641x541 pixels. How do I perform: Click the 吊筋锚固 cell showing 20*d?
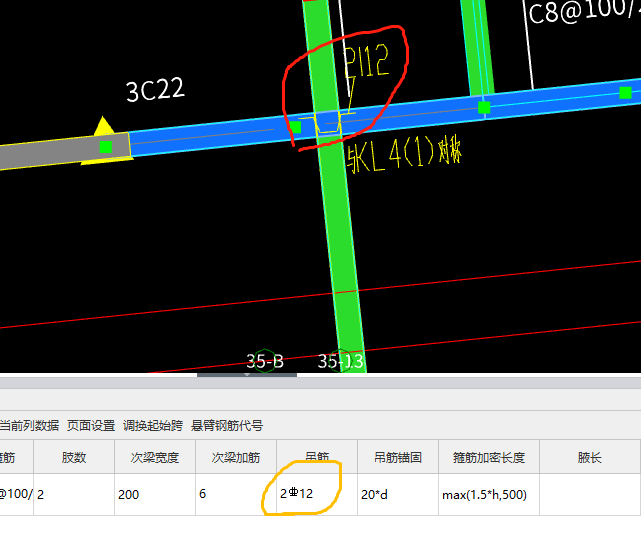[398, 495]
